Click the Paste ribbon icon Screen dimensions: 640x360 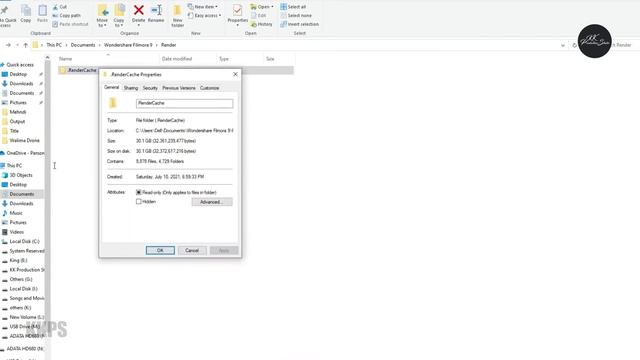tap(42, 13)
